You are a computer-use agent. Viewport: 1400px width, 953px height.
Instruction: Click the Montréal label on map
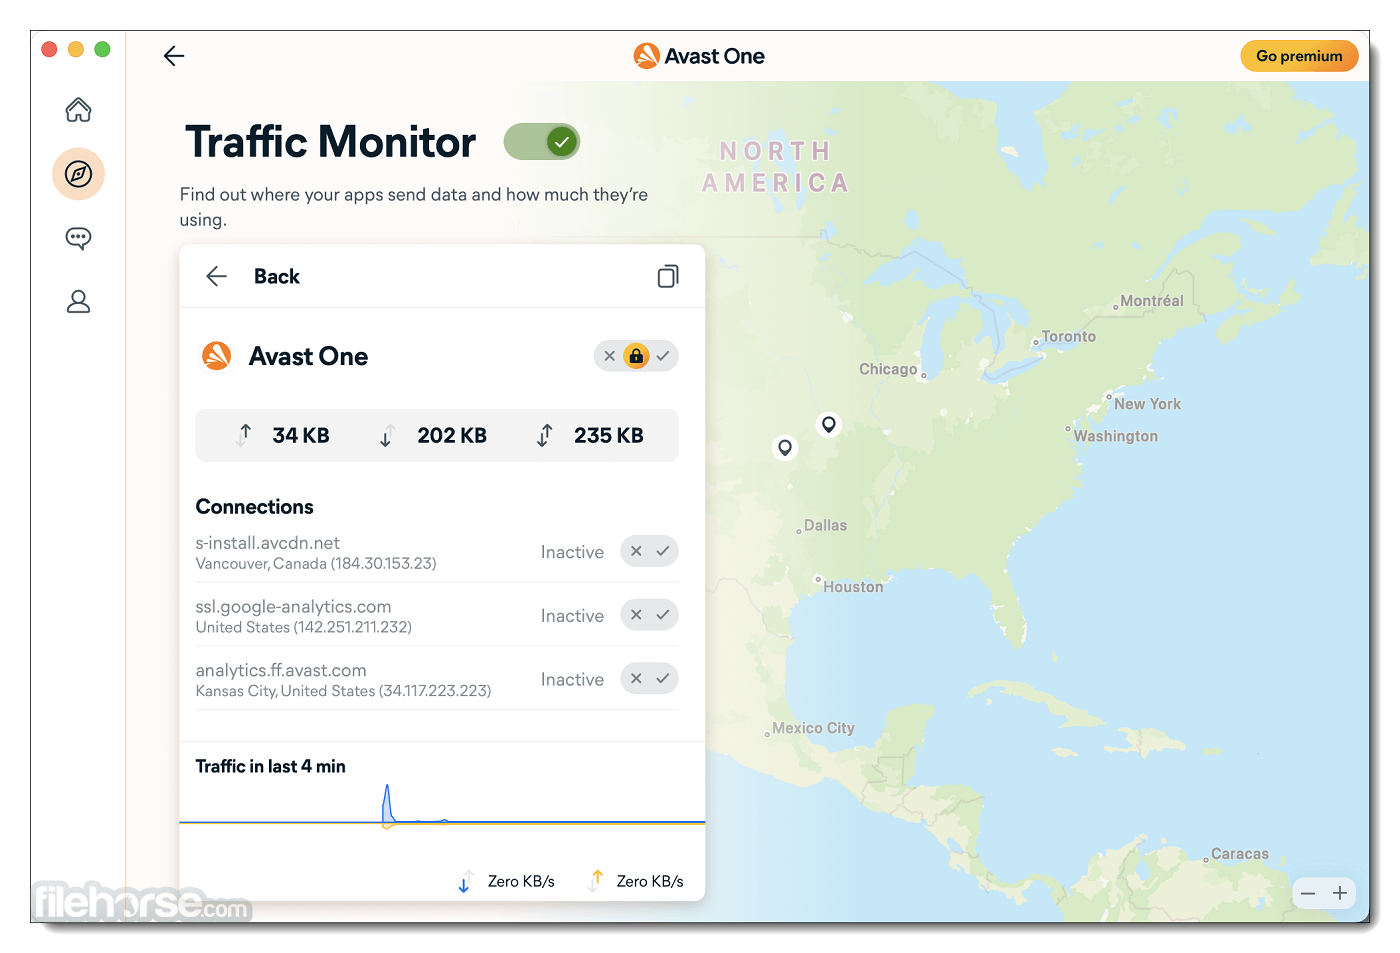pyautogui.click(x=1152, y=301)
